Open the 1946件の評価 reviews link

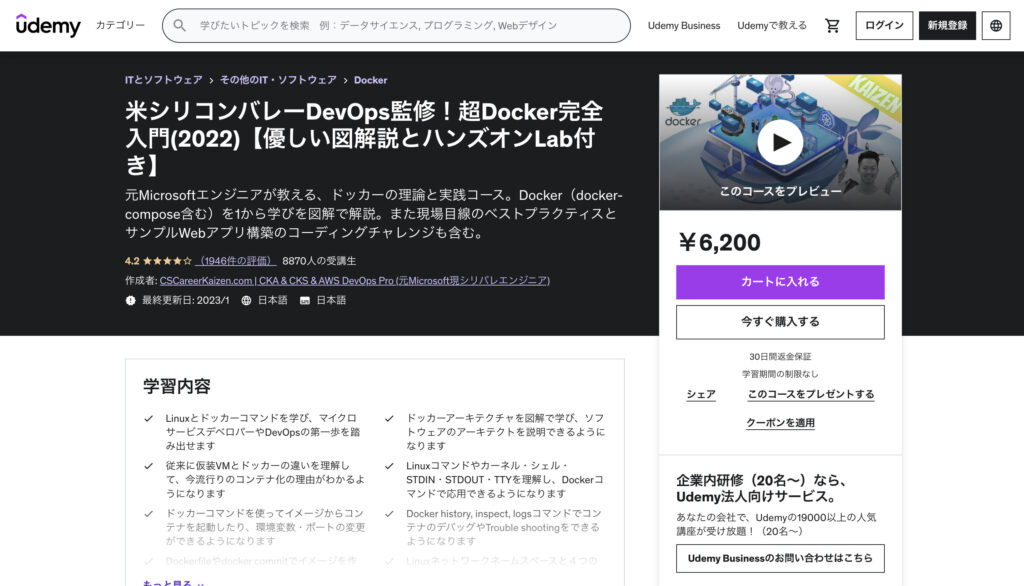click(236, 261)
